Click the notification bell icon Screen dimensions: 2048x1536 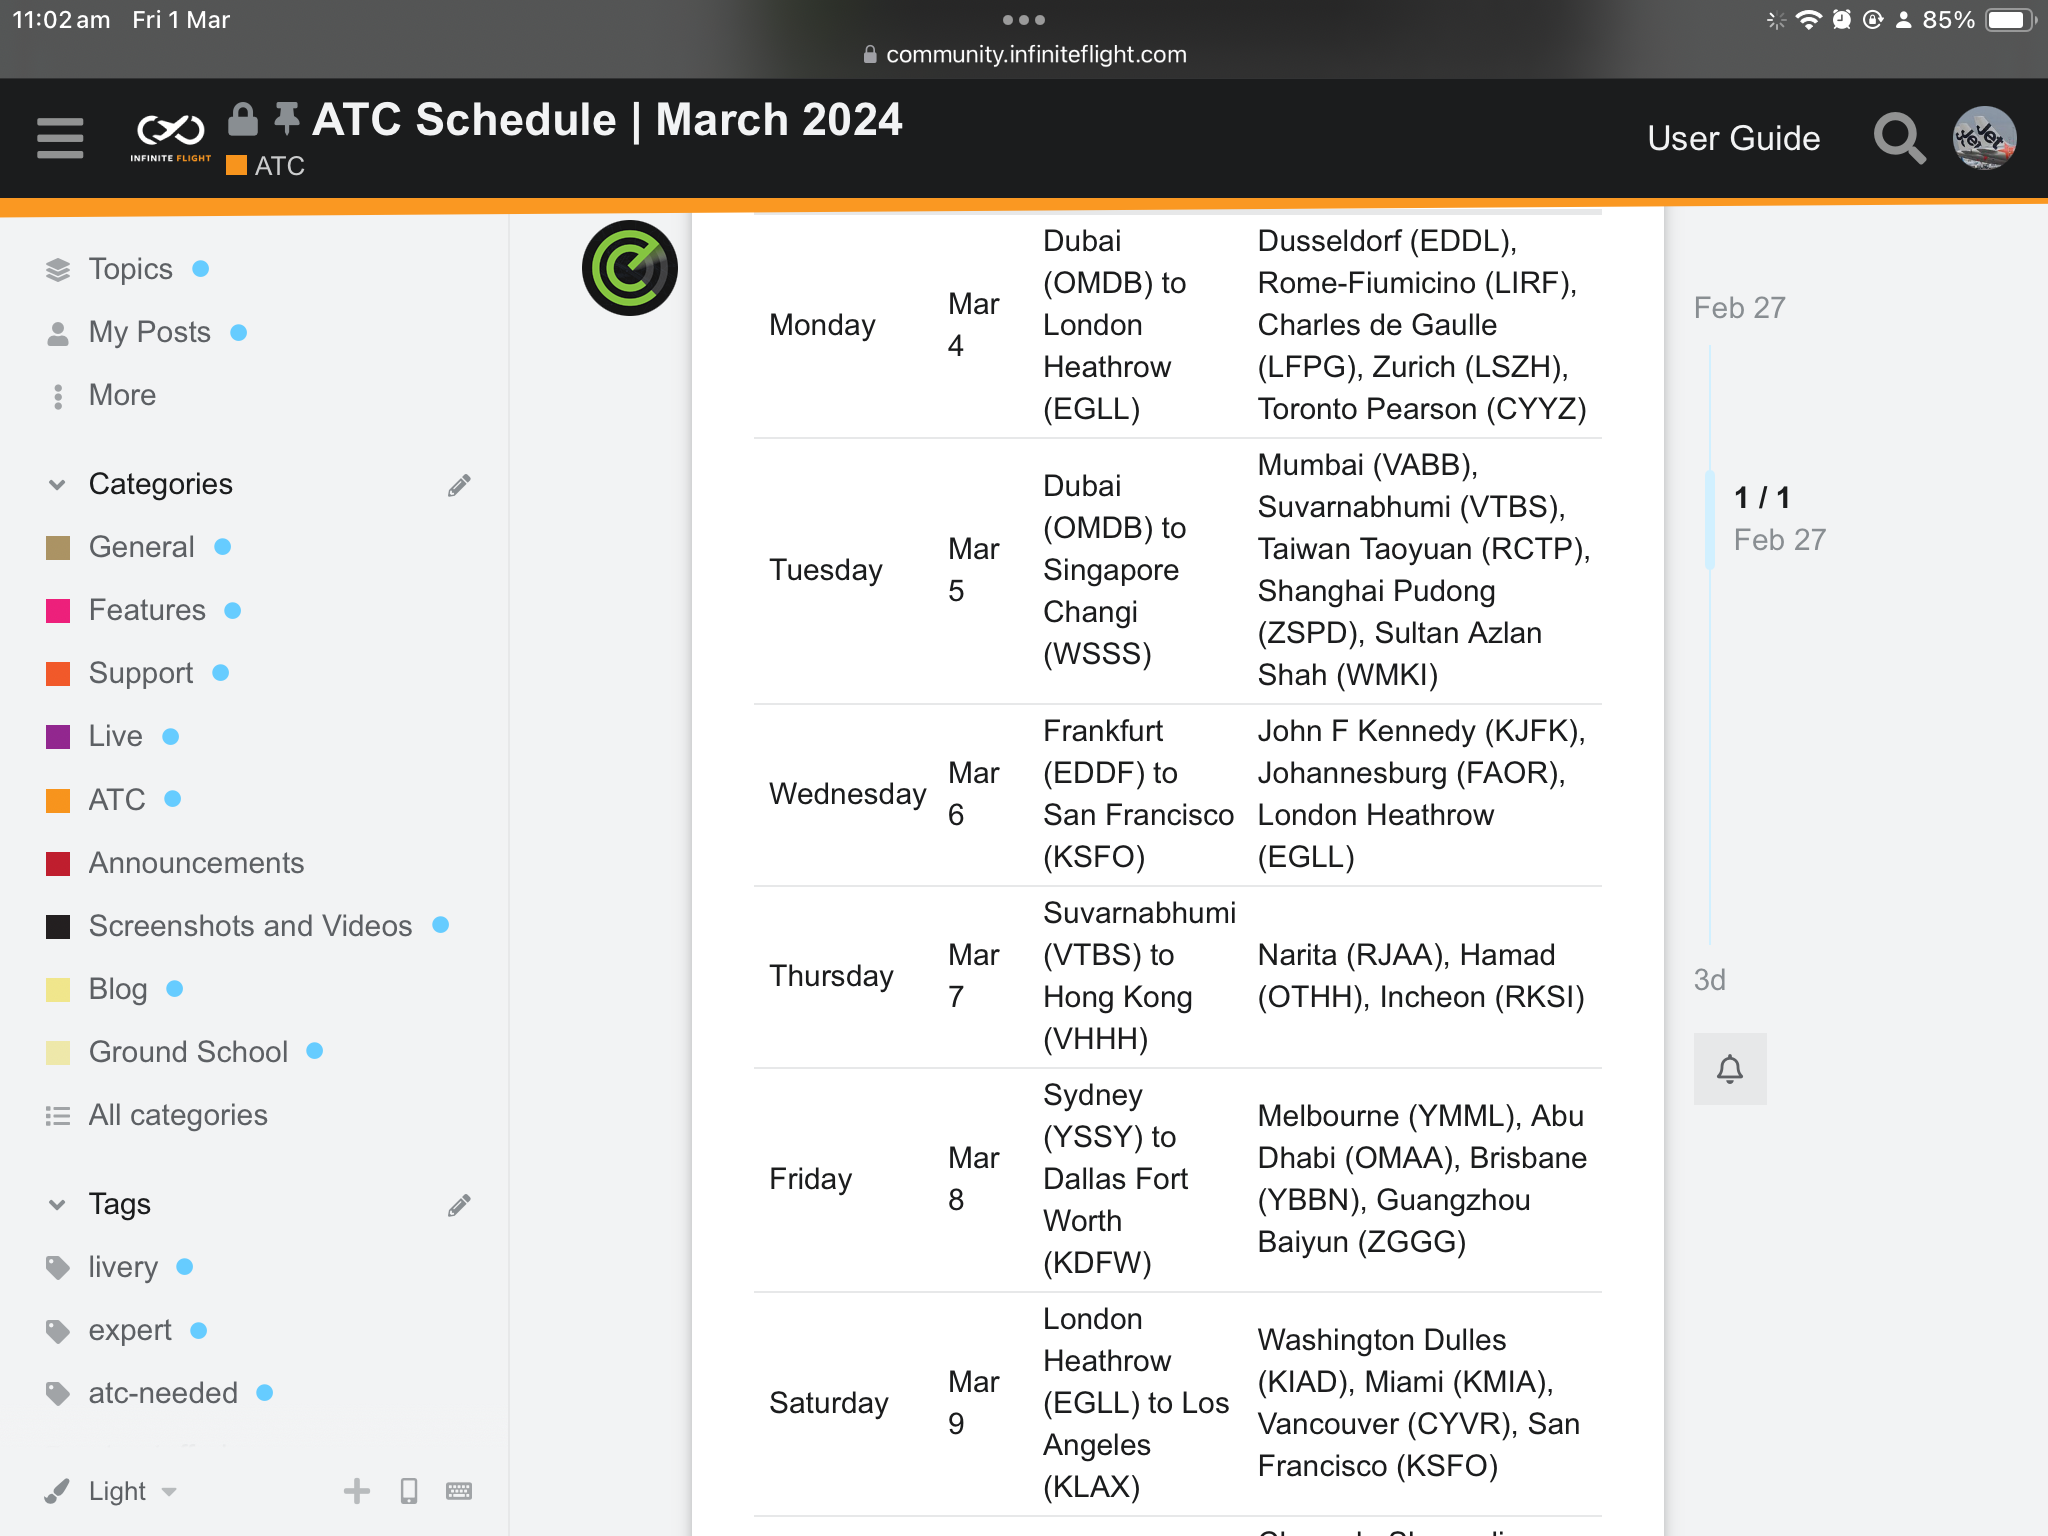pos(1729,1069)
